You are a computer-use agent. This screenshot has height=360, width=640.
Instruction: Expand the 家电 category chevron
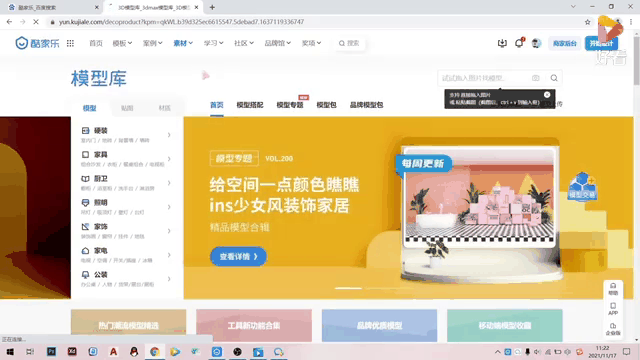169,255
